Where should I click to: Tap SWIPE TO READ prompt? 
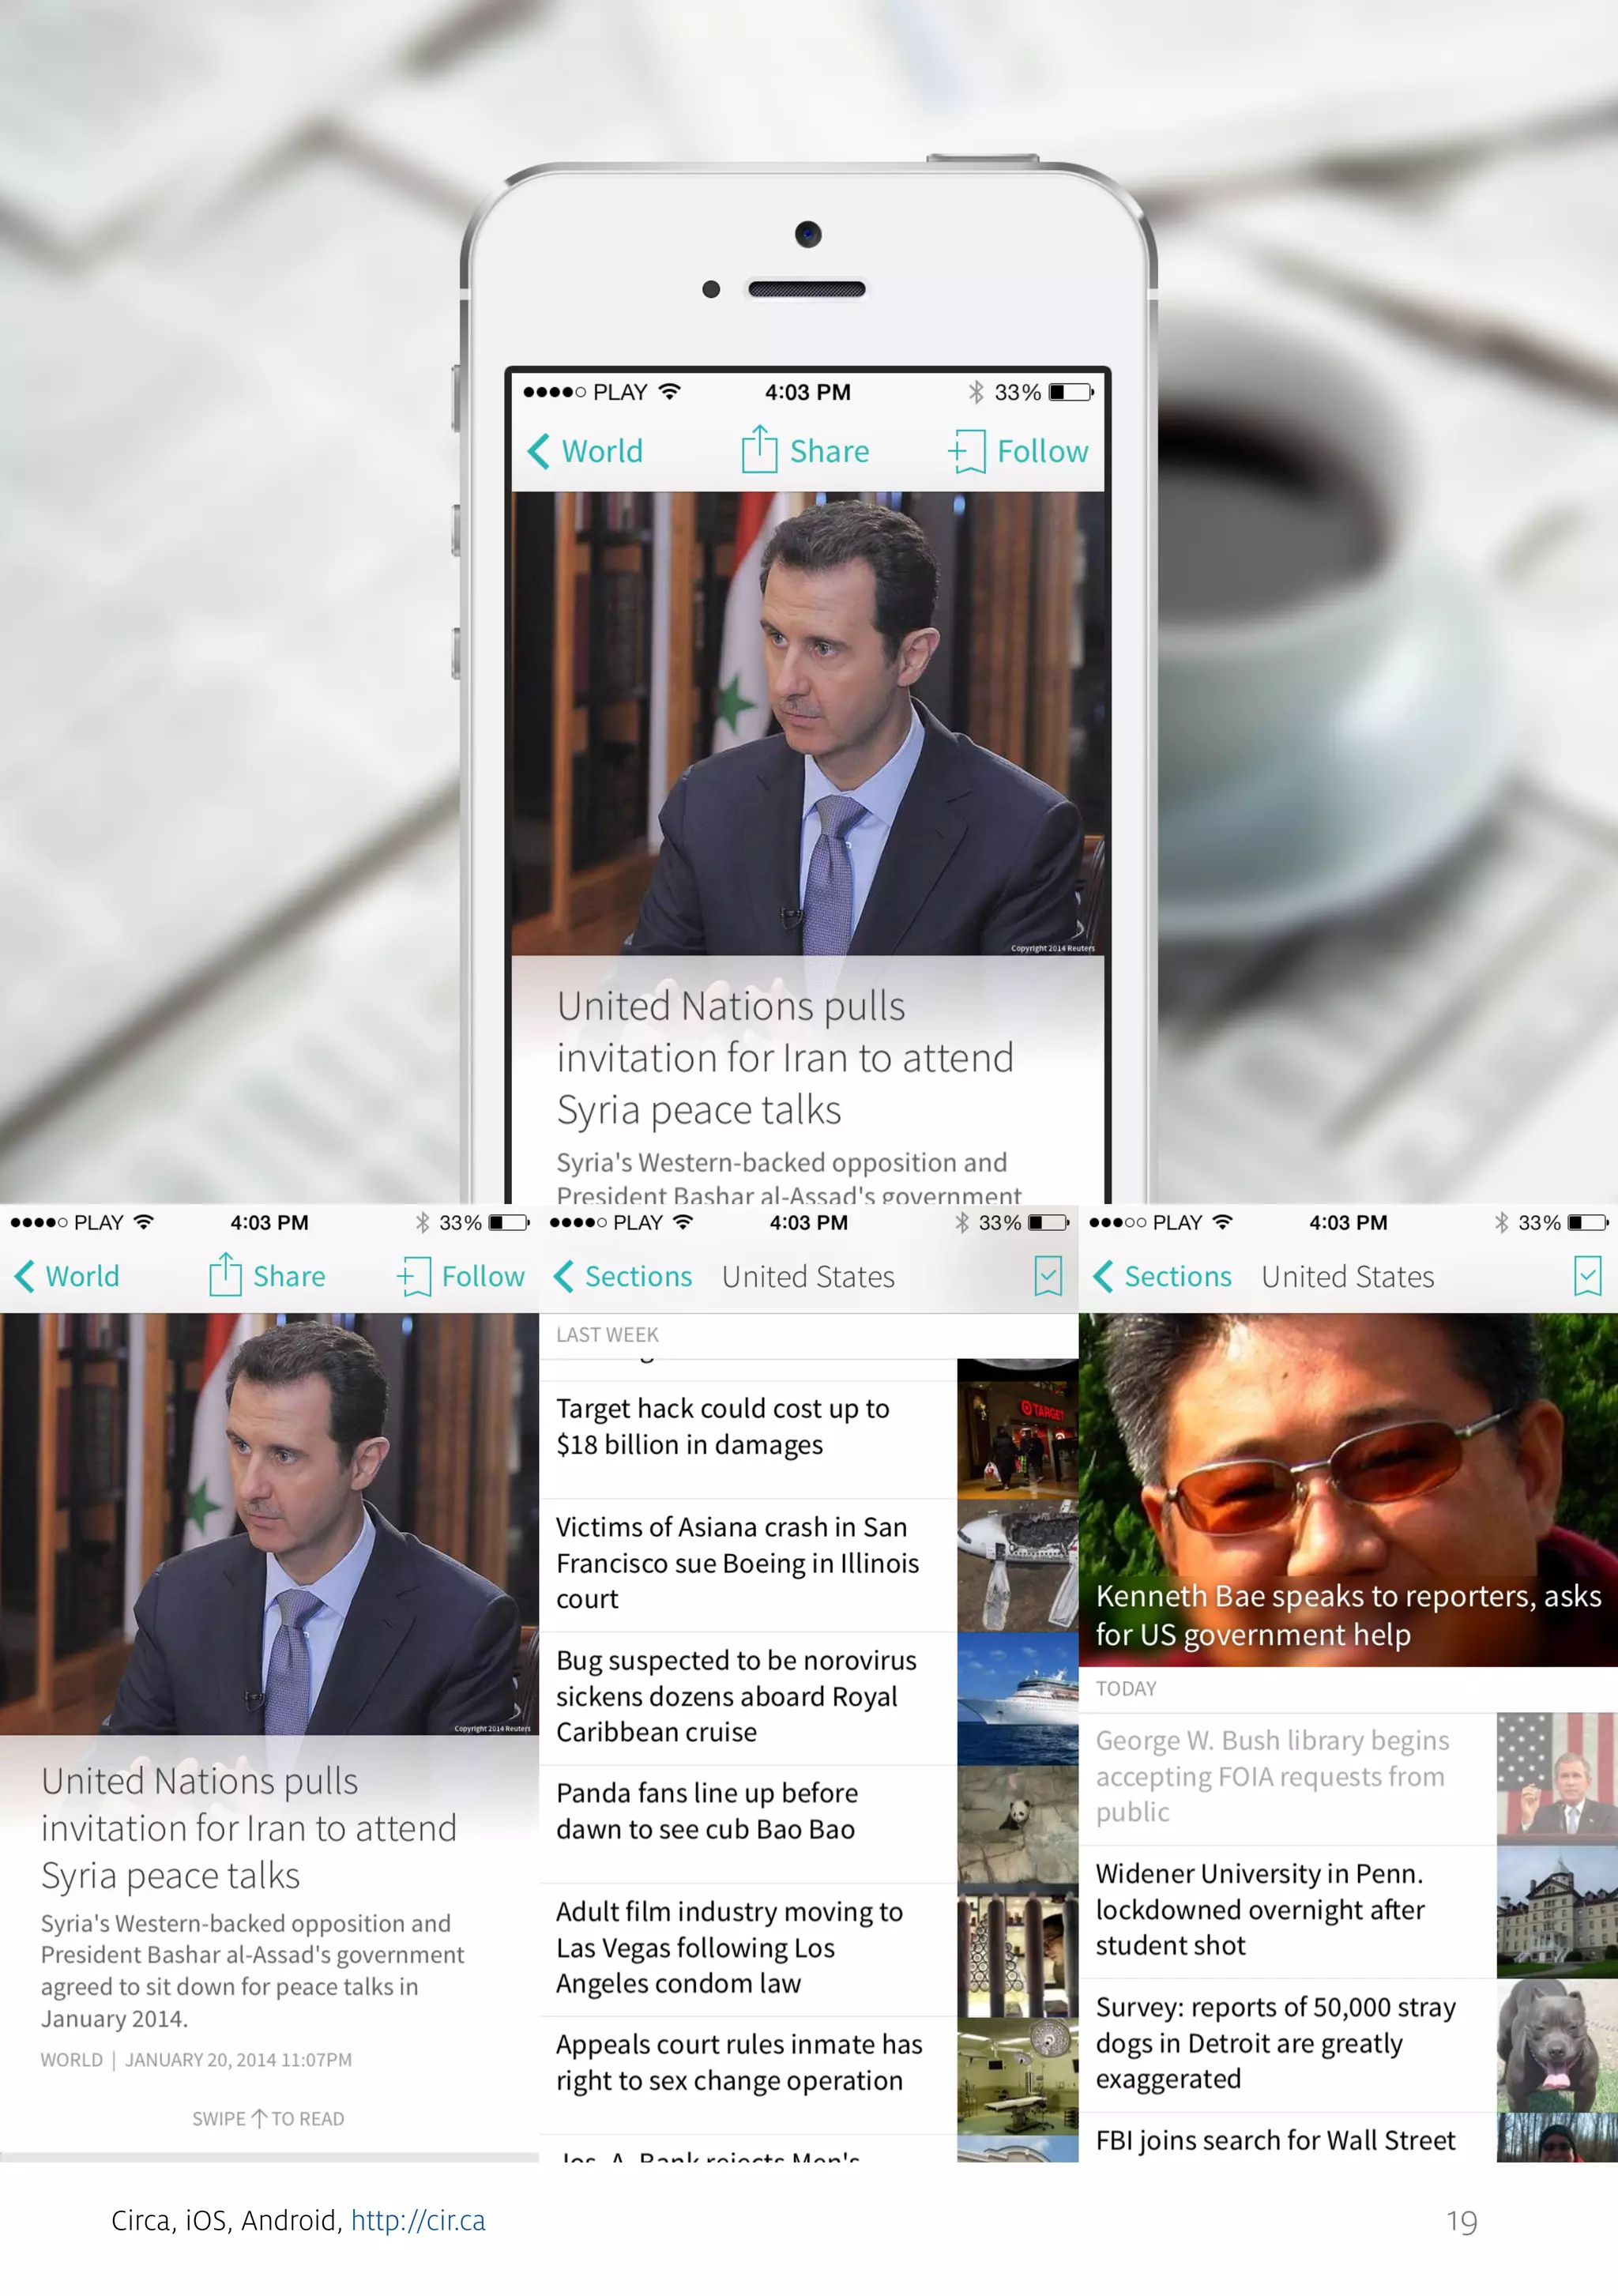pos(268,2119)
